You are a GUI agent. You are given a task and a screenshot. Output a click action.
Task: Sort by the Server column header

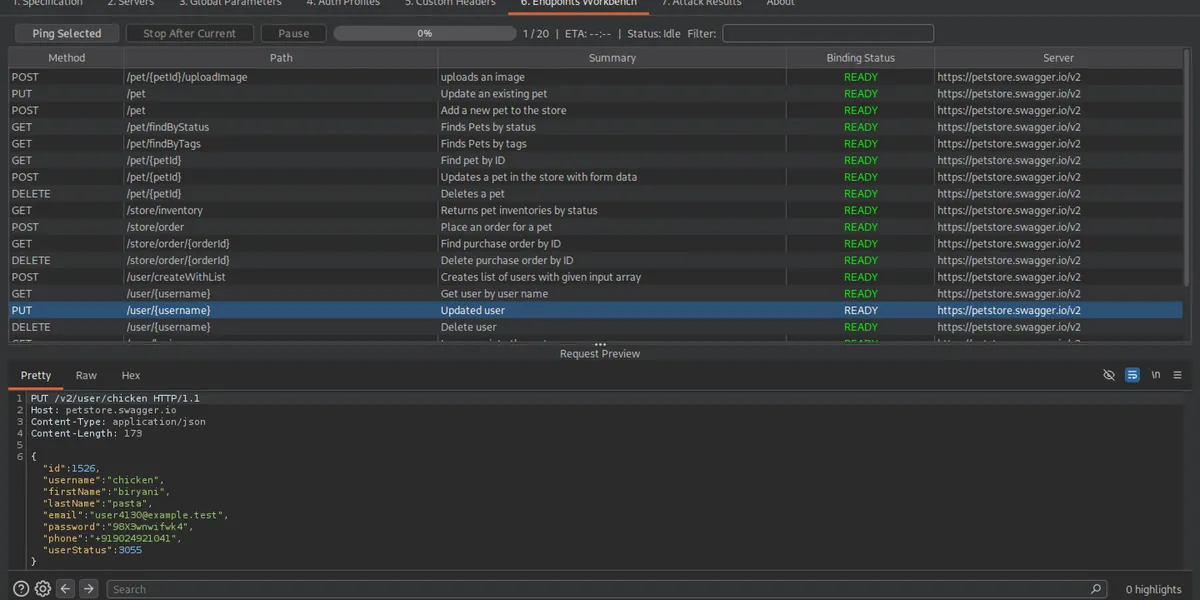[1059, 58]
